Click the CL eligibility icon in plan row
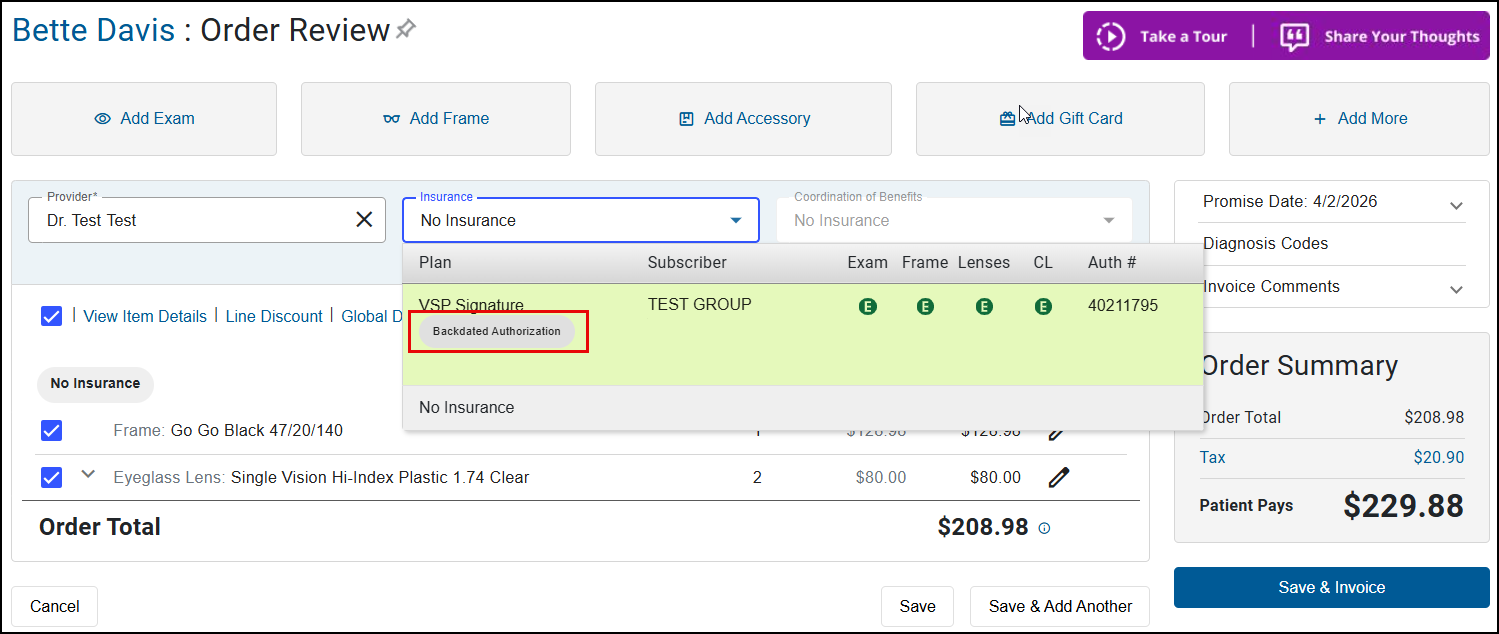The image size is (1499, 634). (x=1043, y=307)
